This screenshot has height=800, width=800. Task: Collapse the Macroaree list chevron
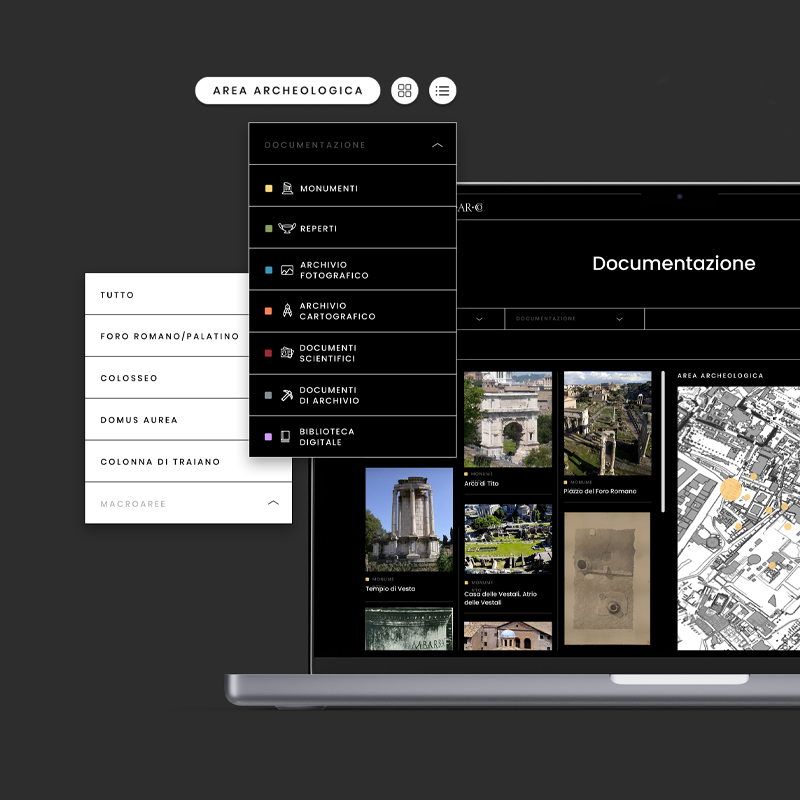point(273,503)
